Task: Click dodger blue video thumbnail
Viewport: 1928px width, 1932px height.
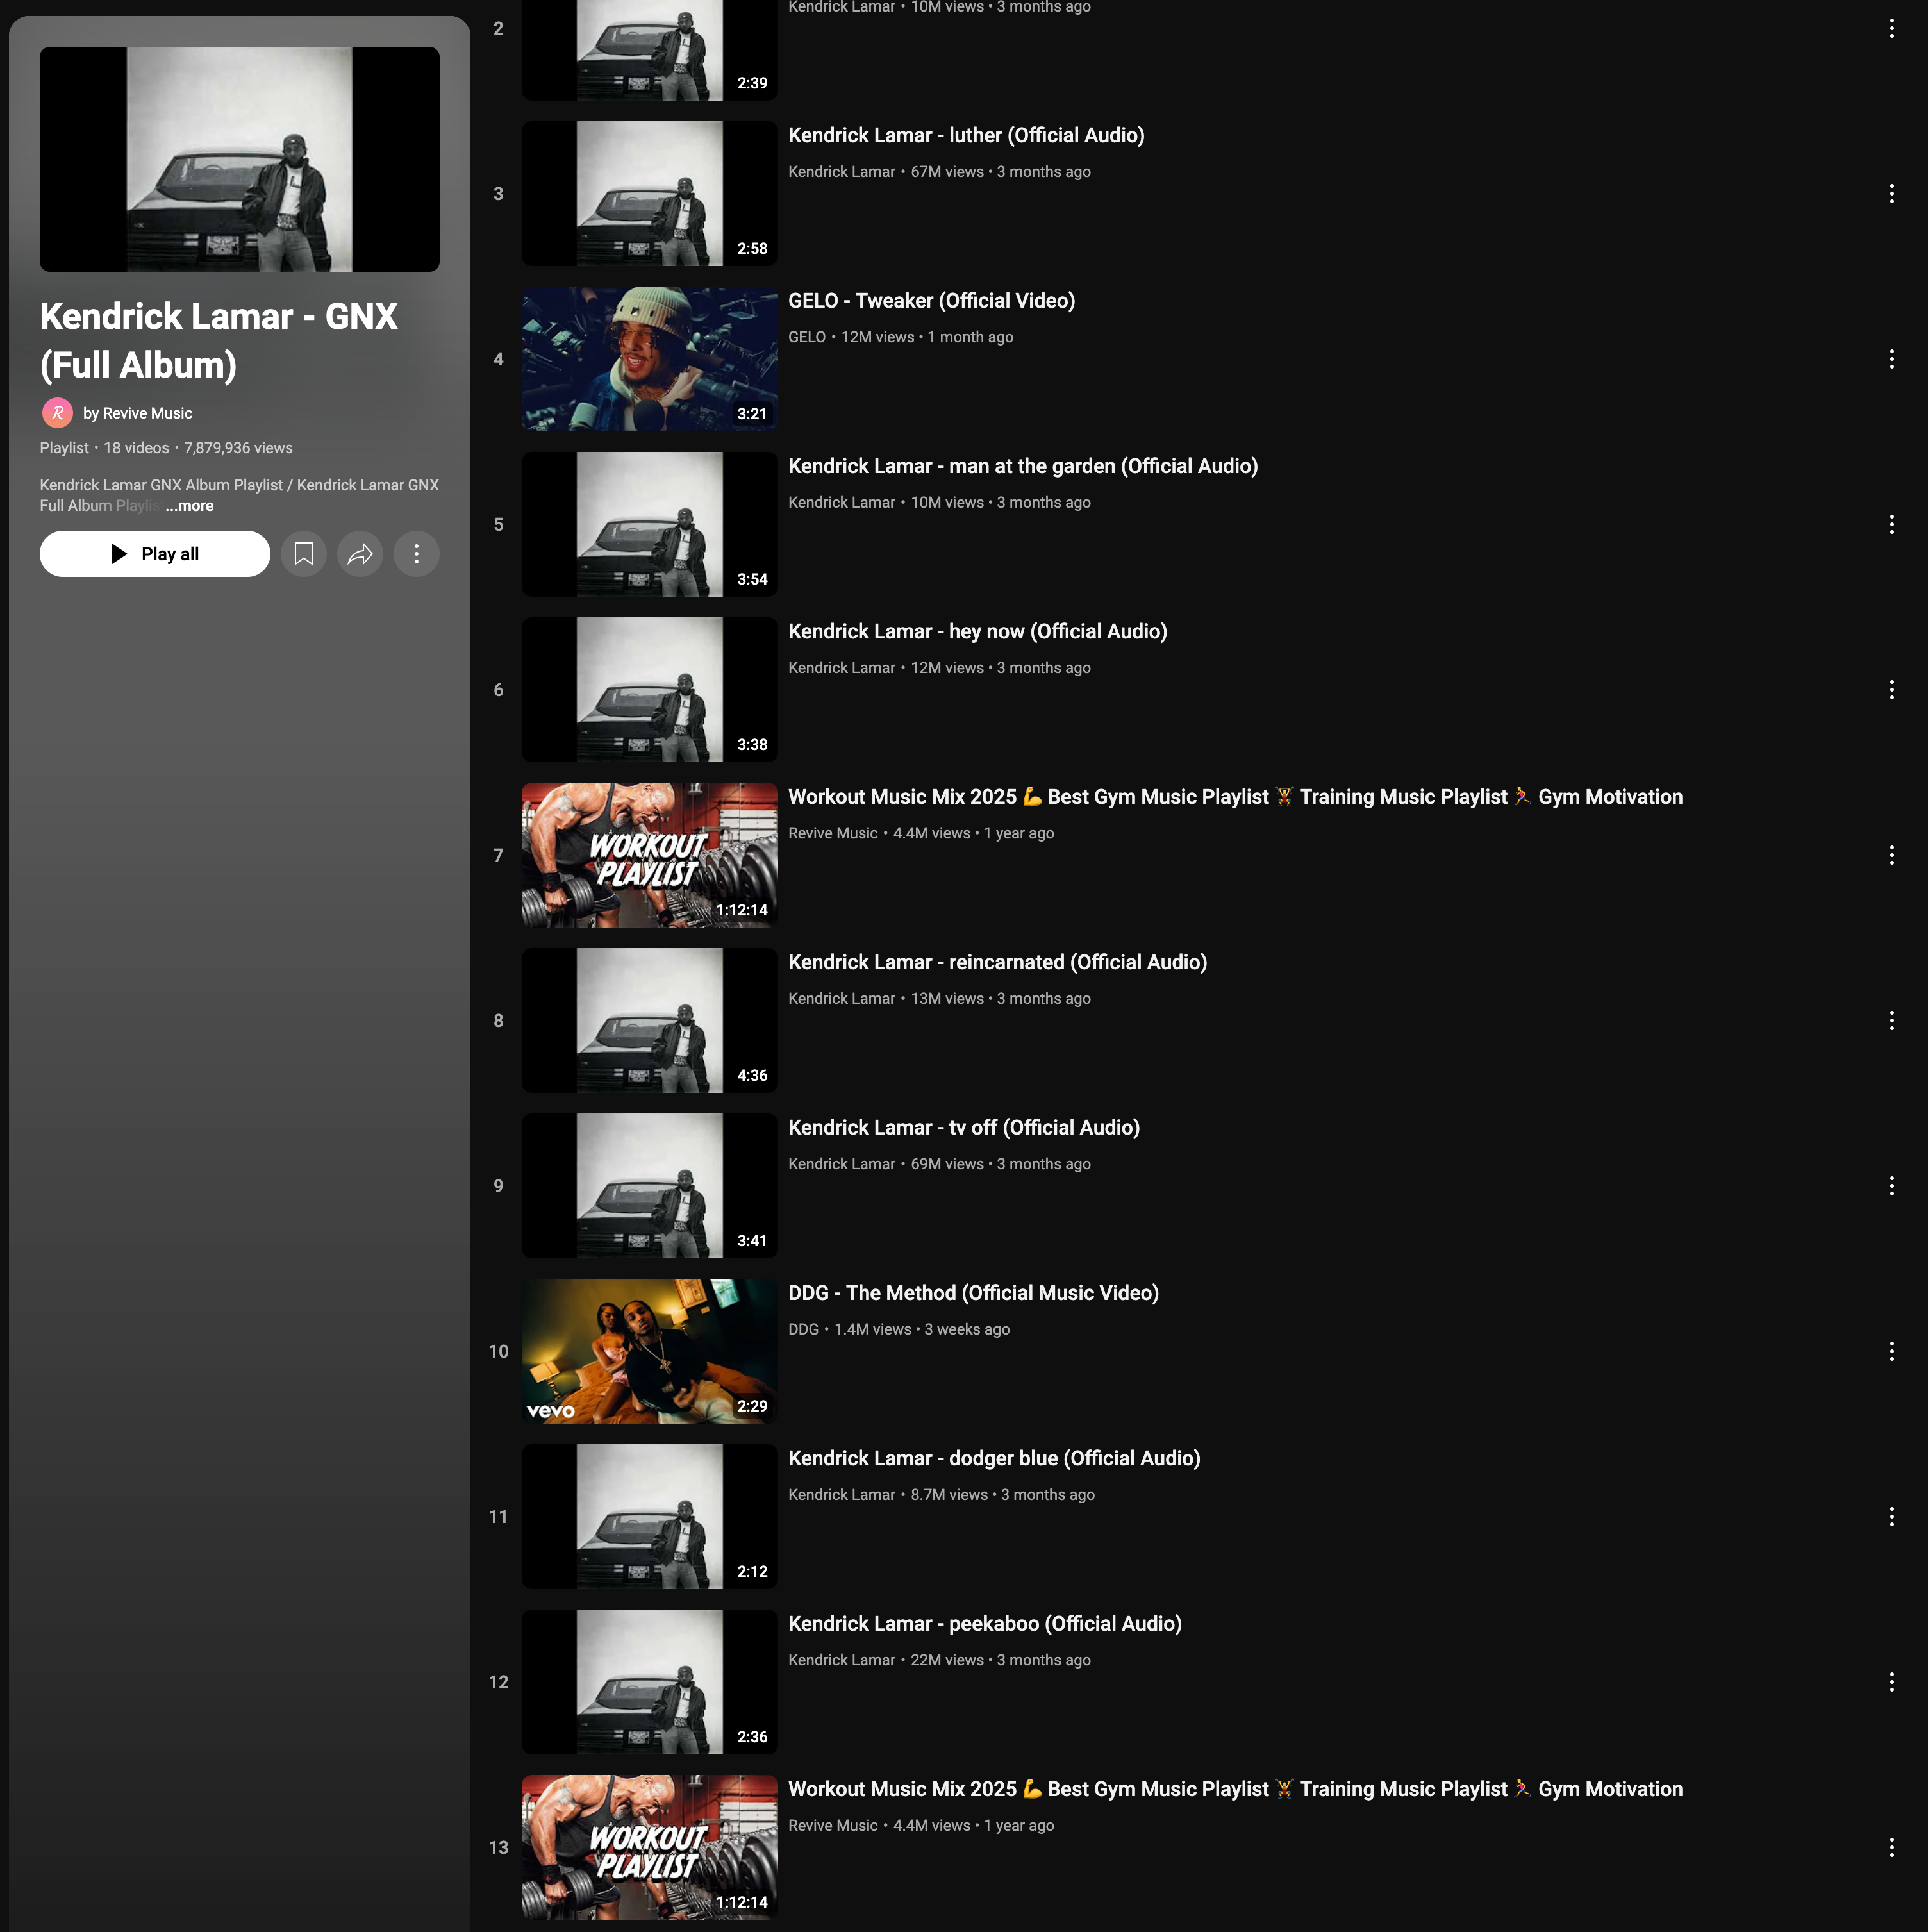Action: tap(649, 1516)
